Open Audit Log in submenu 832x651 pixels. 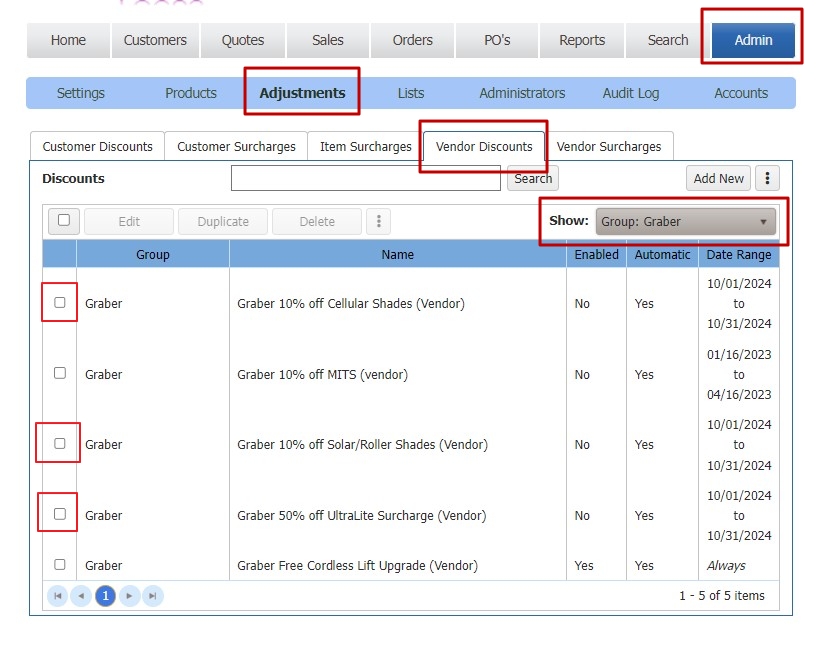[630, 93]
